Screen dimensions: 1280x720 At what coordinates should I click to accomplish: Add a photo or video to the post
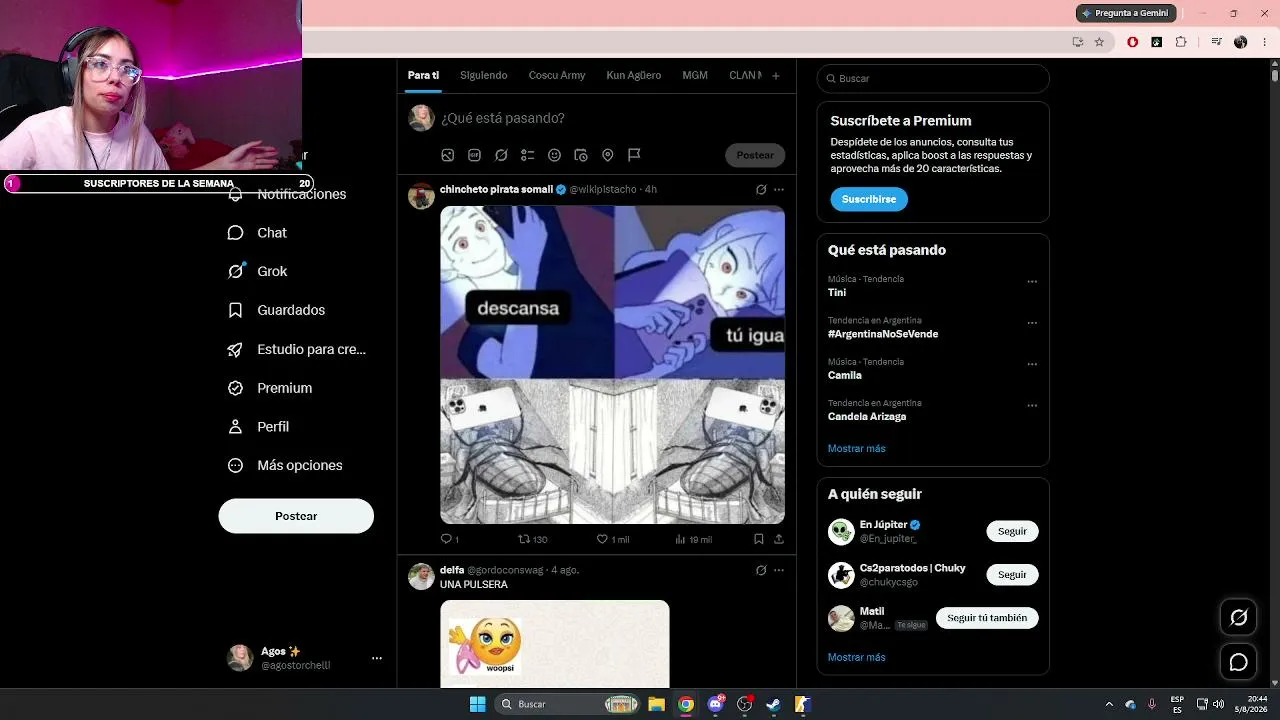[448, 155]
